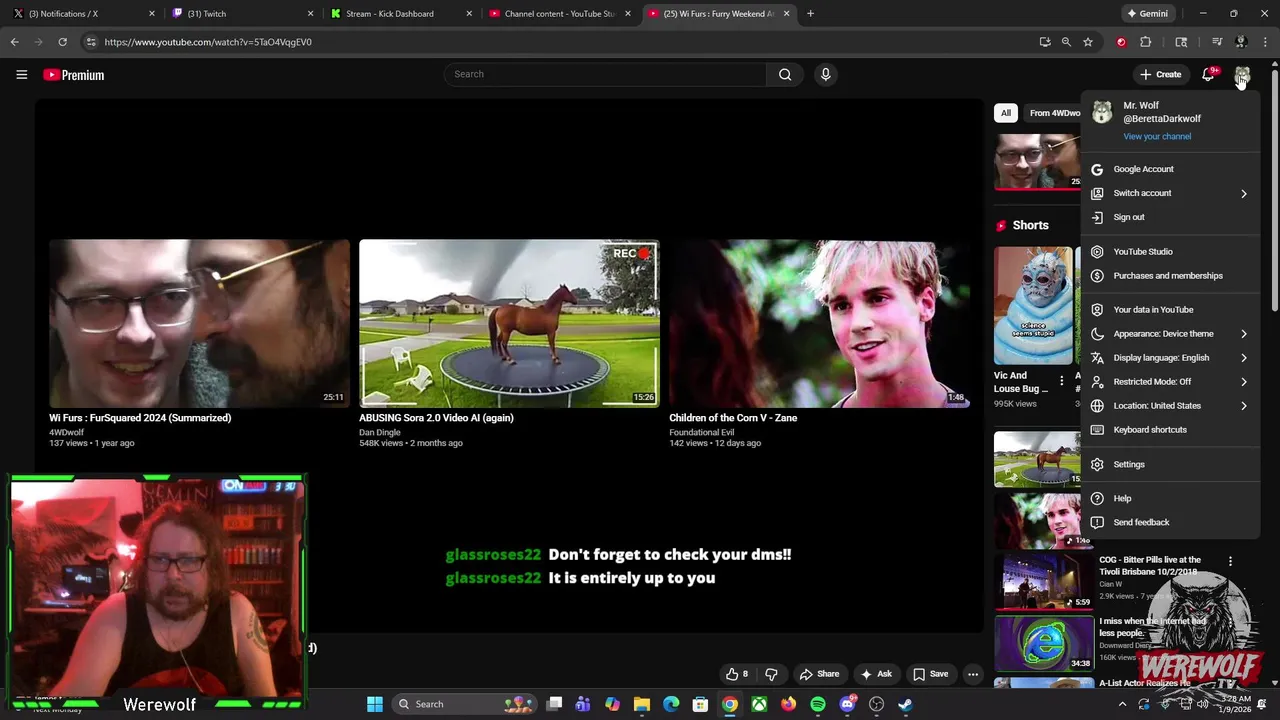Like the video with thumbs-up button
1280x720 pixels.
point(737,674)
